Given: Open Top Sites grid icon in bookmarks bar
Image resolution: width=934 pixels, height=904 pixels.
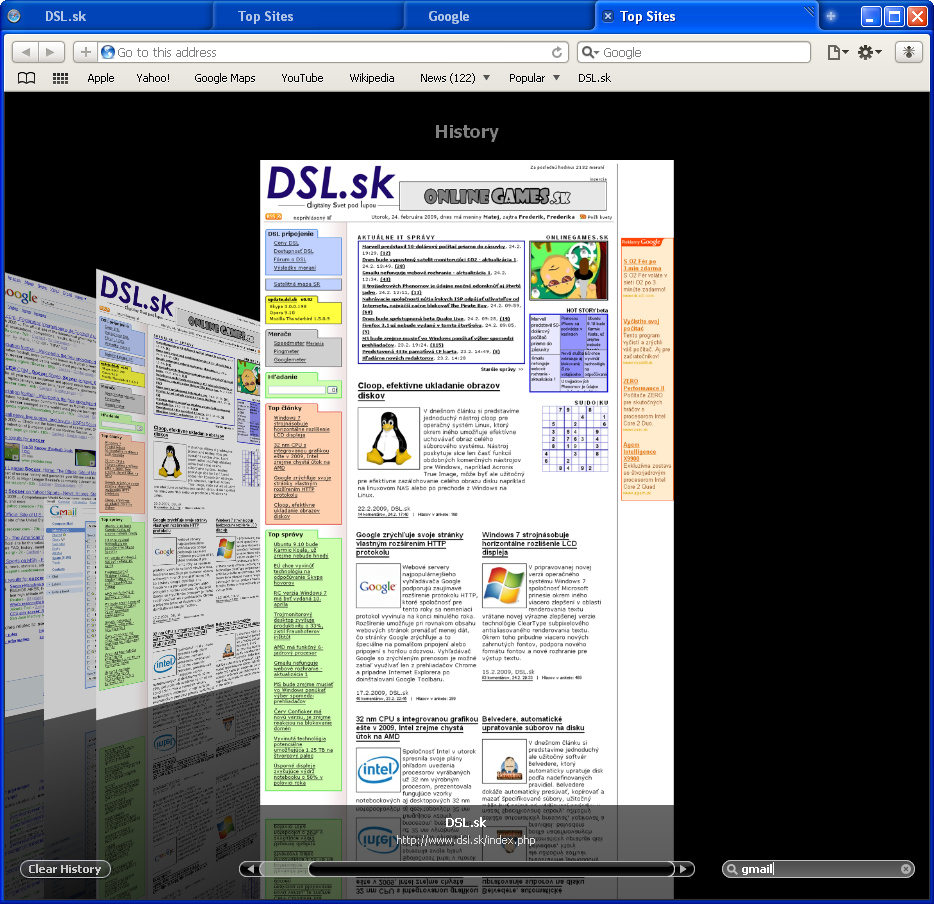Looking at the screenshot, I should [x=60, y=78].
